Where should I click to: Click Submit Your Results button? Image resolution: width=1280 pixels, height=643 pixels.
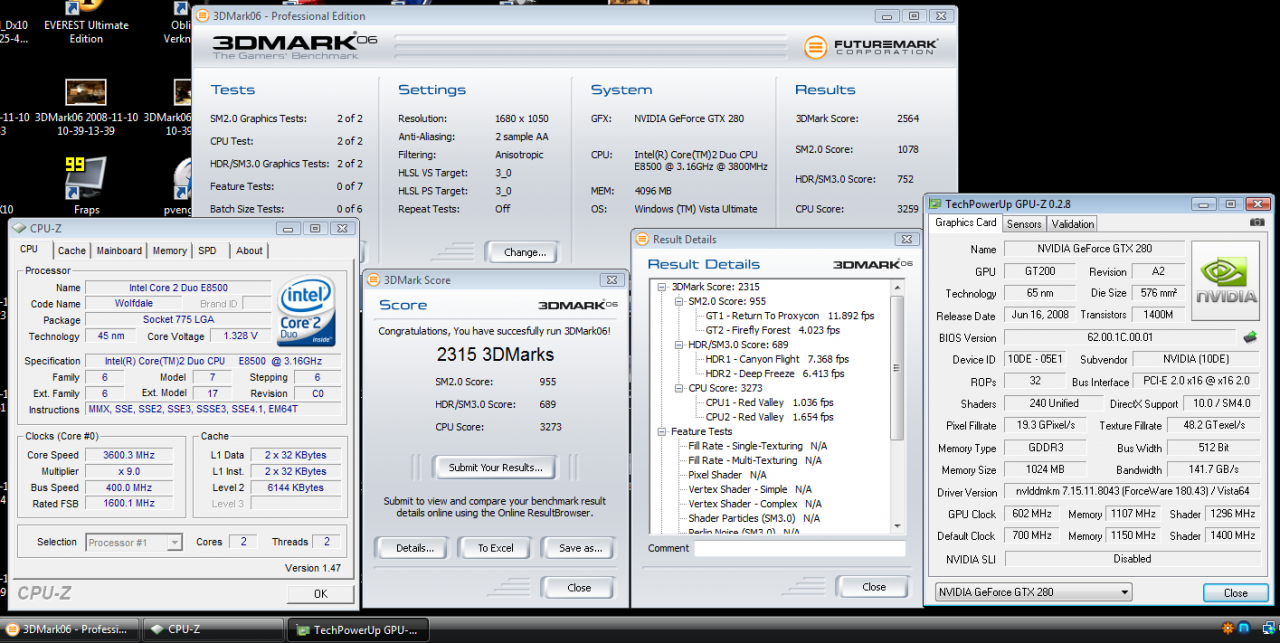pyautogui.click(x=496, y=467)
